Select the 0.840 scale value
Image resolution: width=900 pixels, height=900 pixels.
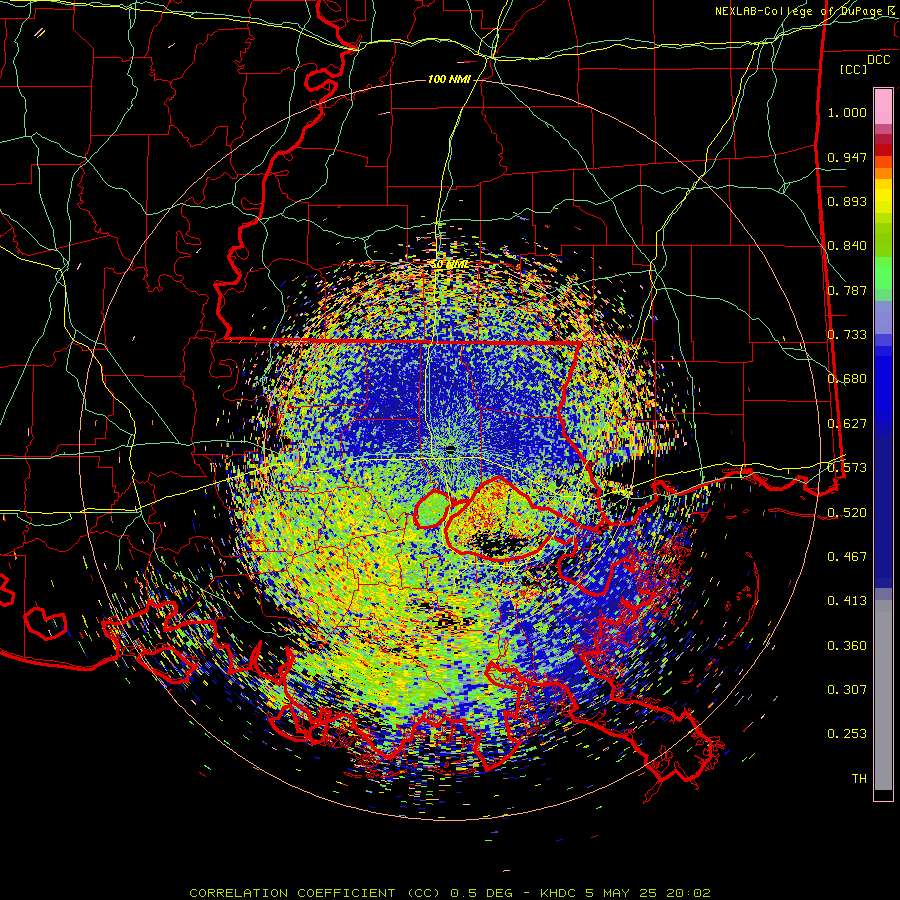pyautogui.click(x=847, y=246)
